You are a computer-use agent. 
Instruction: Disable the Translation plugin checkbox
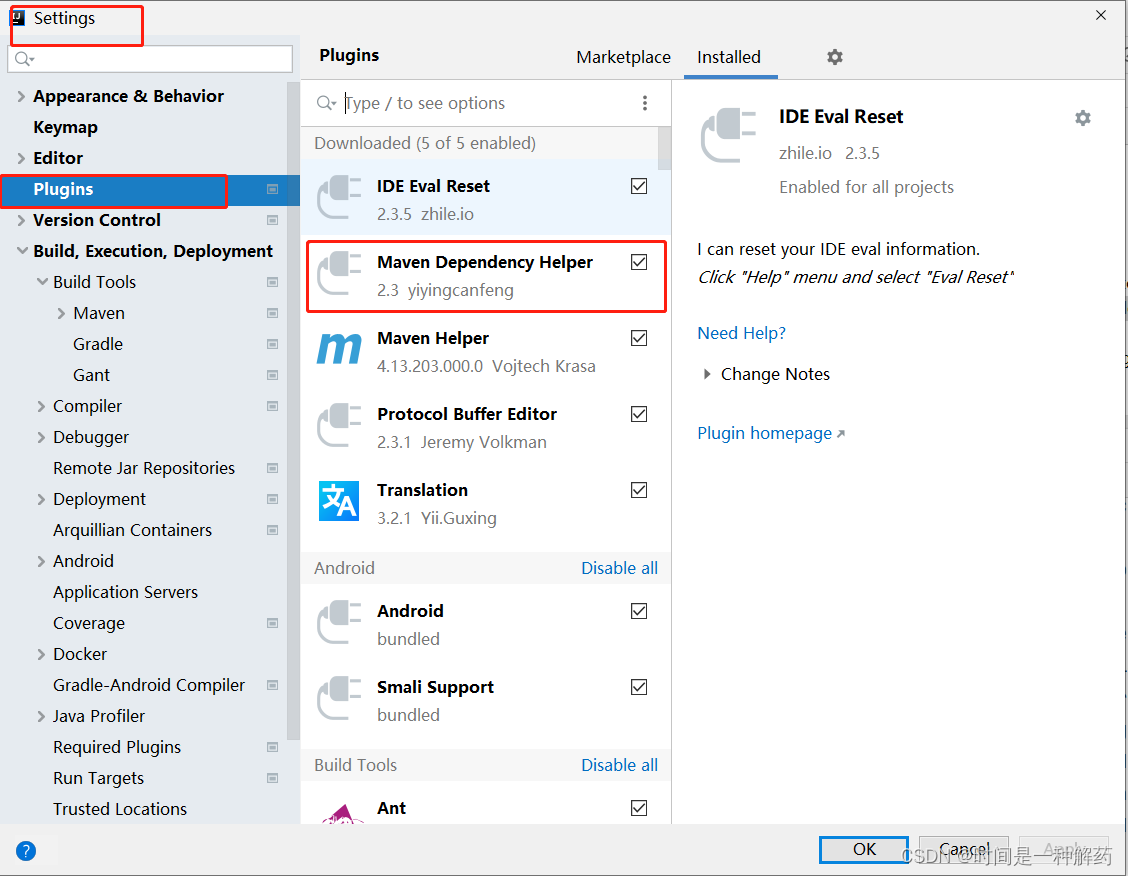point(639,490)
